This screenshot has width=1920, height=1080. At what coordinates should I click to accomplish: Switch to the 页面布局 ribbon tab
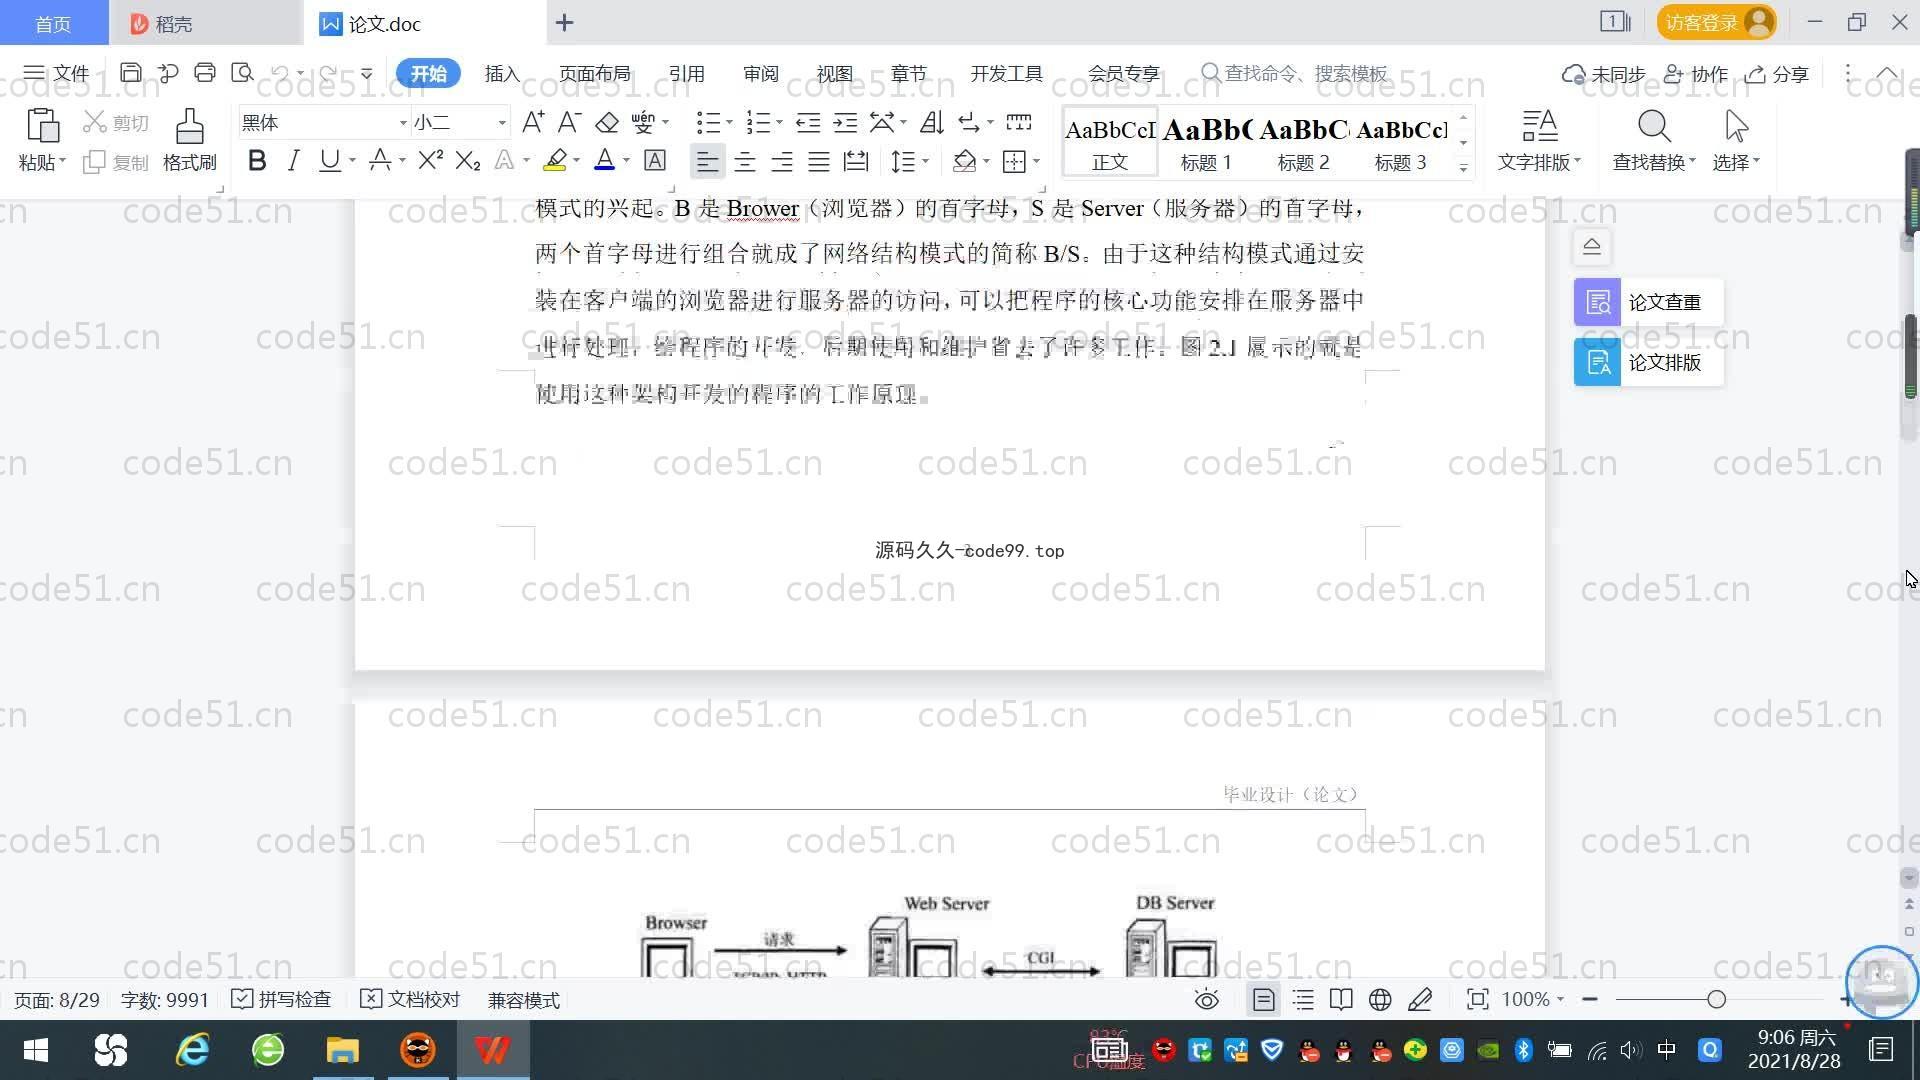tap(594, 74)
